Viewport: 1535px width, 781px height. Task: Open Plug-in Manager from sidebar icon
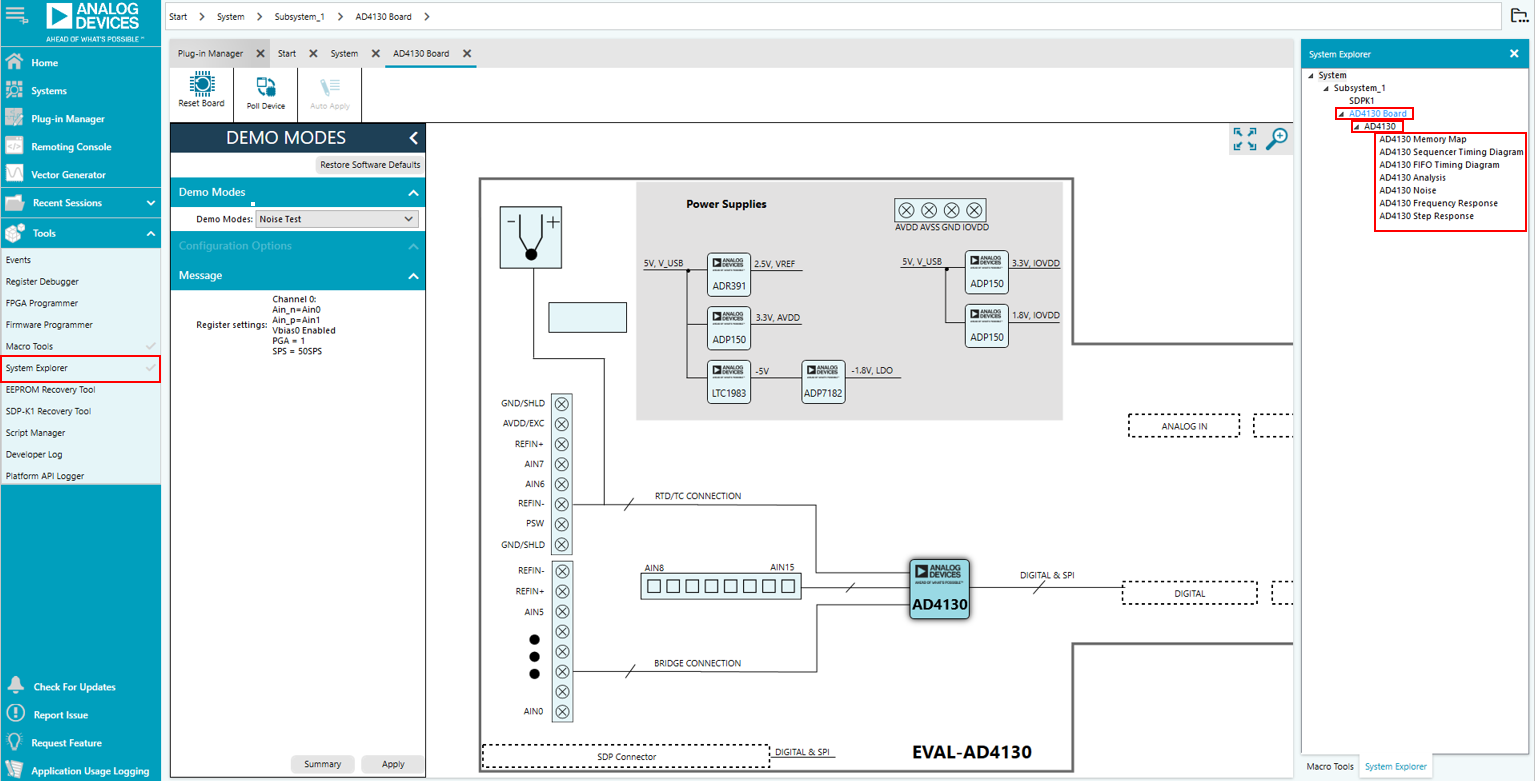click(x=15, y=118)
